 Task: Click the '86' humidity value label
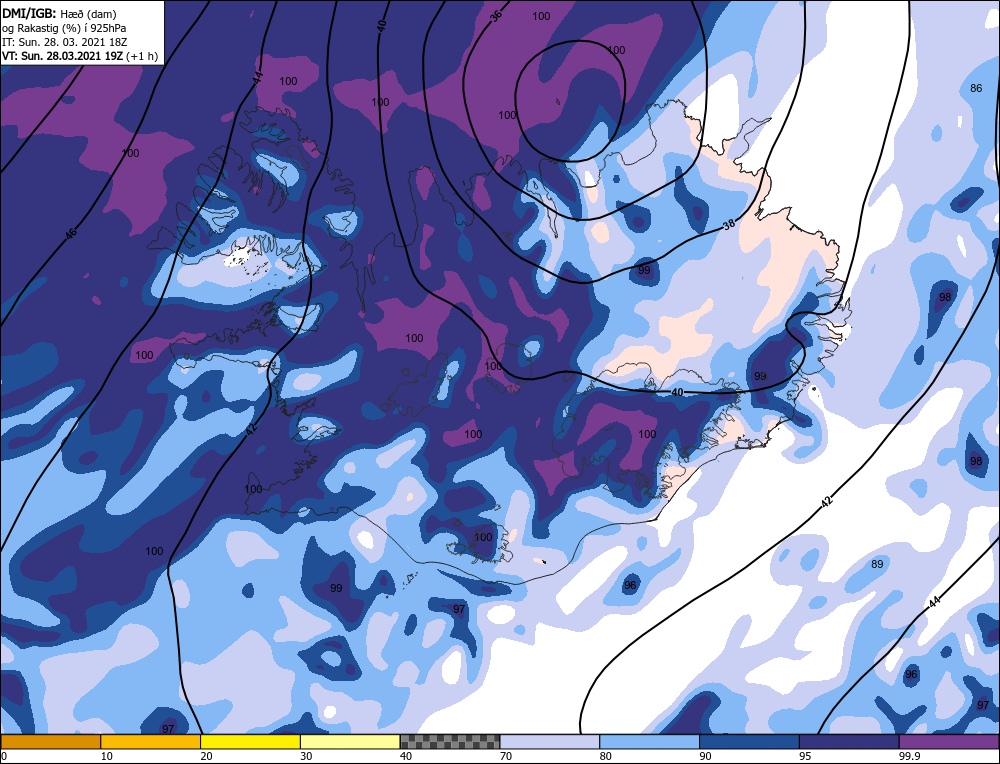tap(976, 88)
